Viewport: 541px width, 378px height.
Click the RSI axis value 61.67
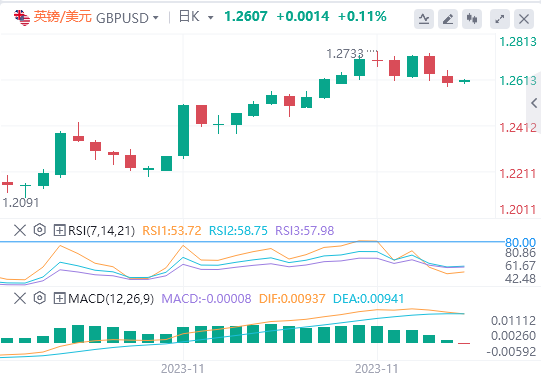click(x=520, y=266)
